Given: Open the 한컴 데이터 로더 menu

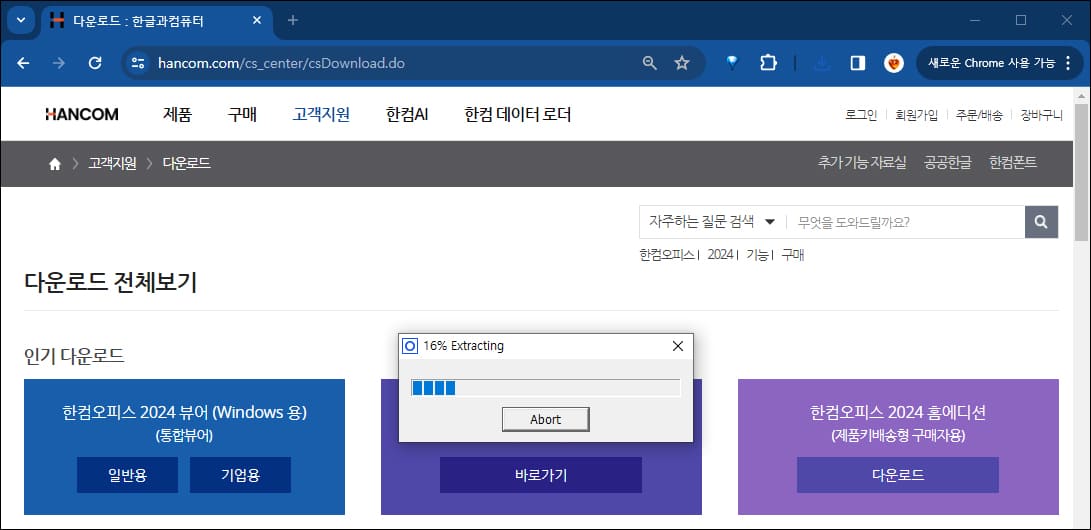Looking at the screenshot, I should coord(518,115).
